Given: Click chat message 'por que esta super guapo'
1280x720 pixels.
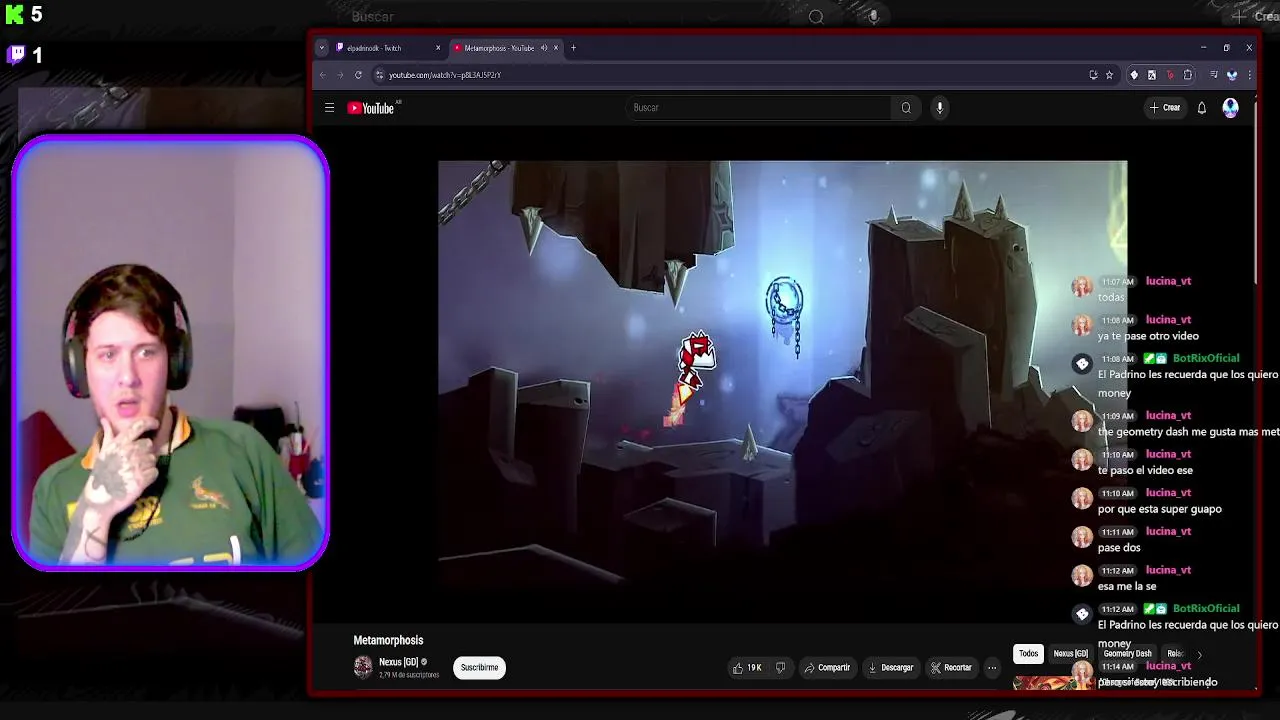Looking at the screenshot, I should (1160, 509).
